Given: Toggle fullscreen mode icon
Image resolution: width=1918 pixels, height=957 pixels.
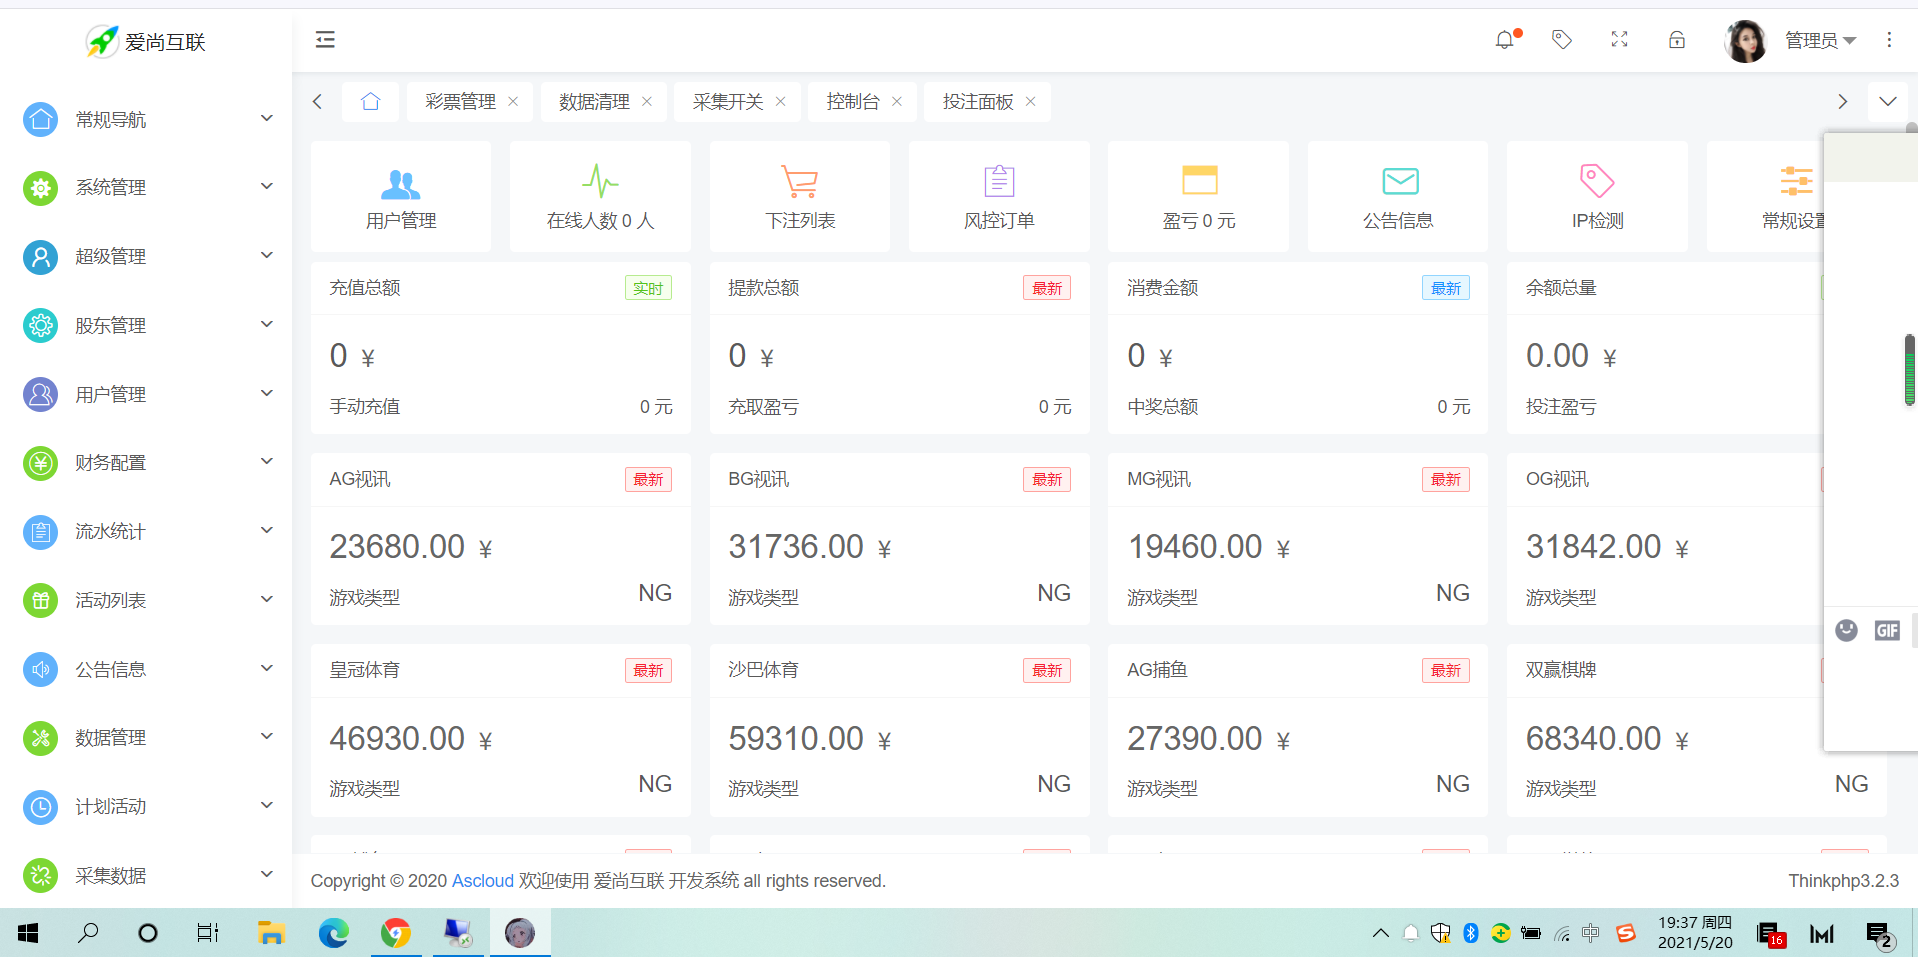Looking at the screenshot, I should click(x=1619, y=40).
